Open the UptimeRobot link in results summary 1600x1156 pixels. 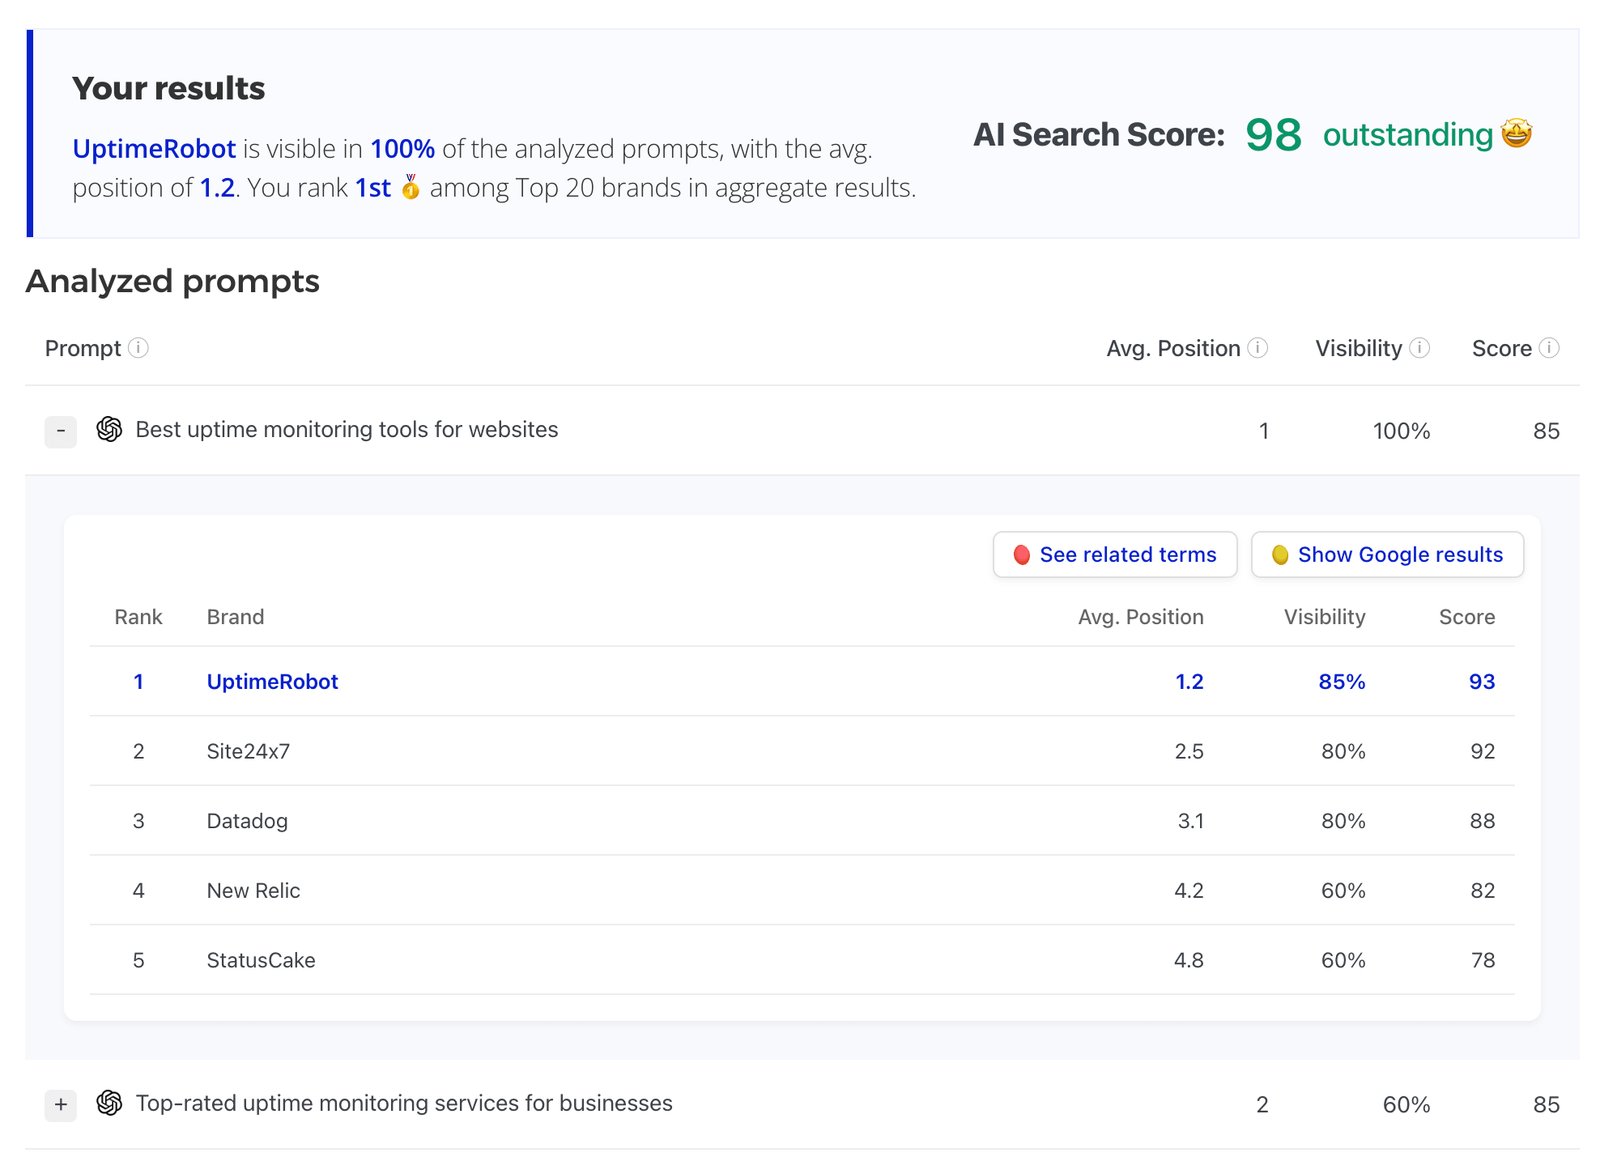[154, 149]
